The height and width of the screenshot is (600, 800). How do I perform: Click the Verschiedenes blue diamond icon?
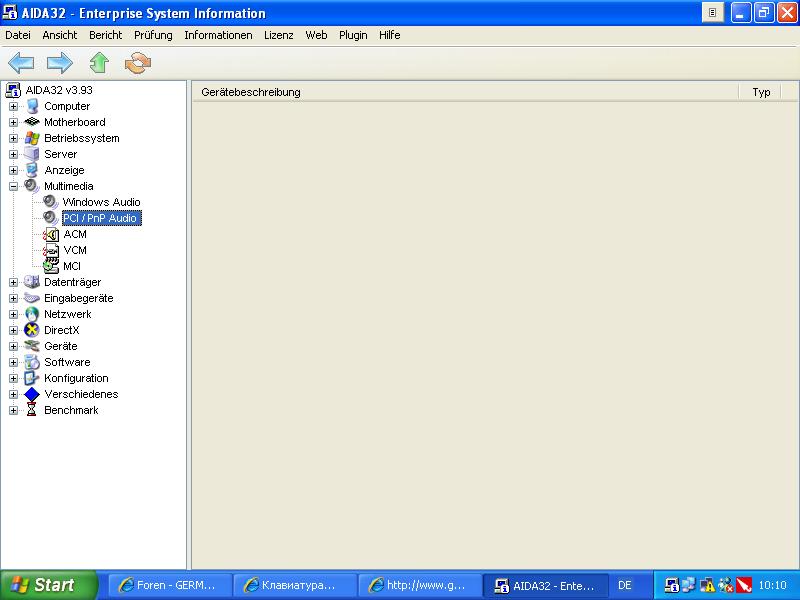click(32, 394)
